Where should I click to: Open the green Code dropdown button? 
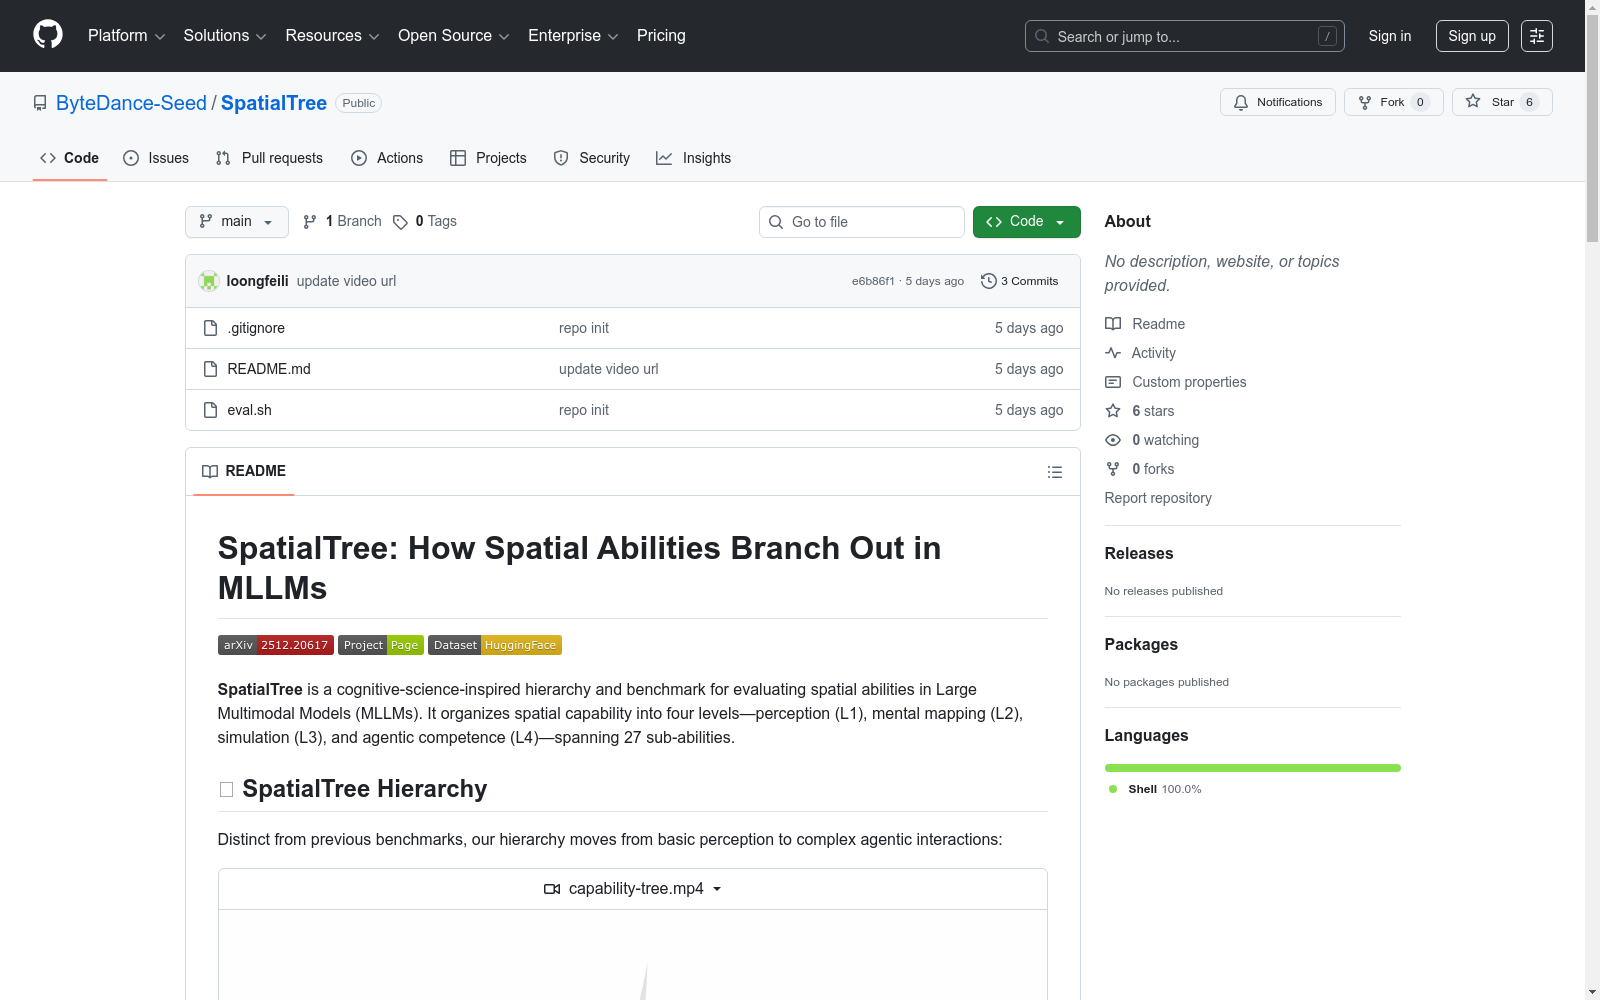[1027, 222]
